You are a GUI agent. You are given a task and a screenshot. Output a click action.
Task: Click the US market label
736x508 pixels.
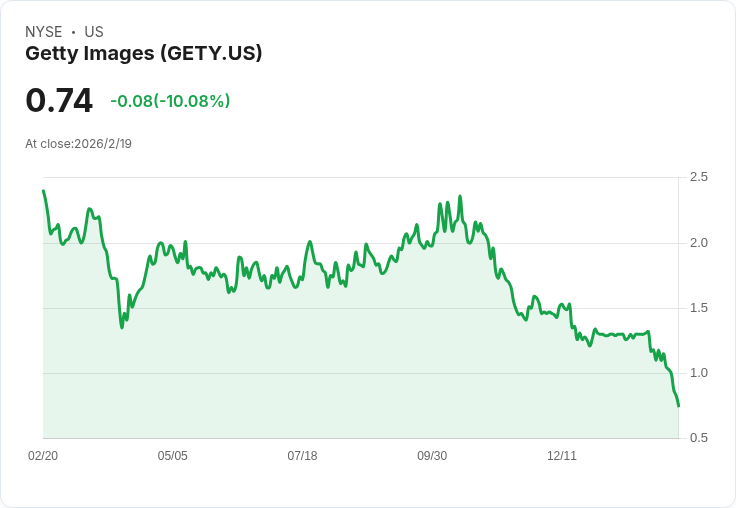(94, 32)
